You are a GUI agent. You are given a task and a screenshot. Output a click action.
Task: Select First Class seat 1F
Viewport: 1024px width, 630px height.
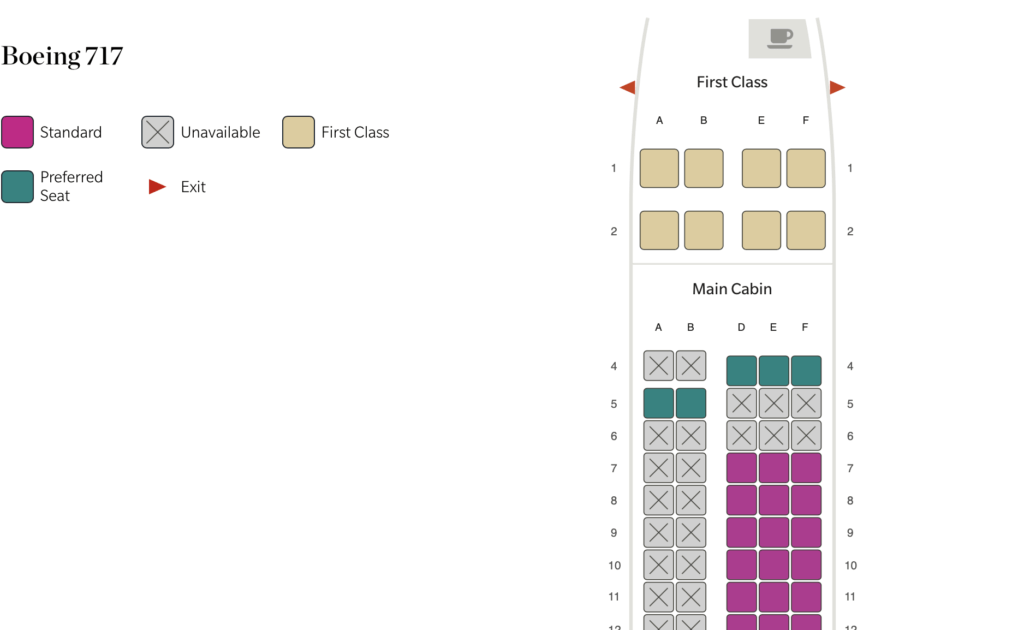pos(806,168)
